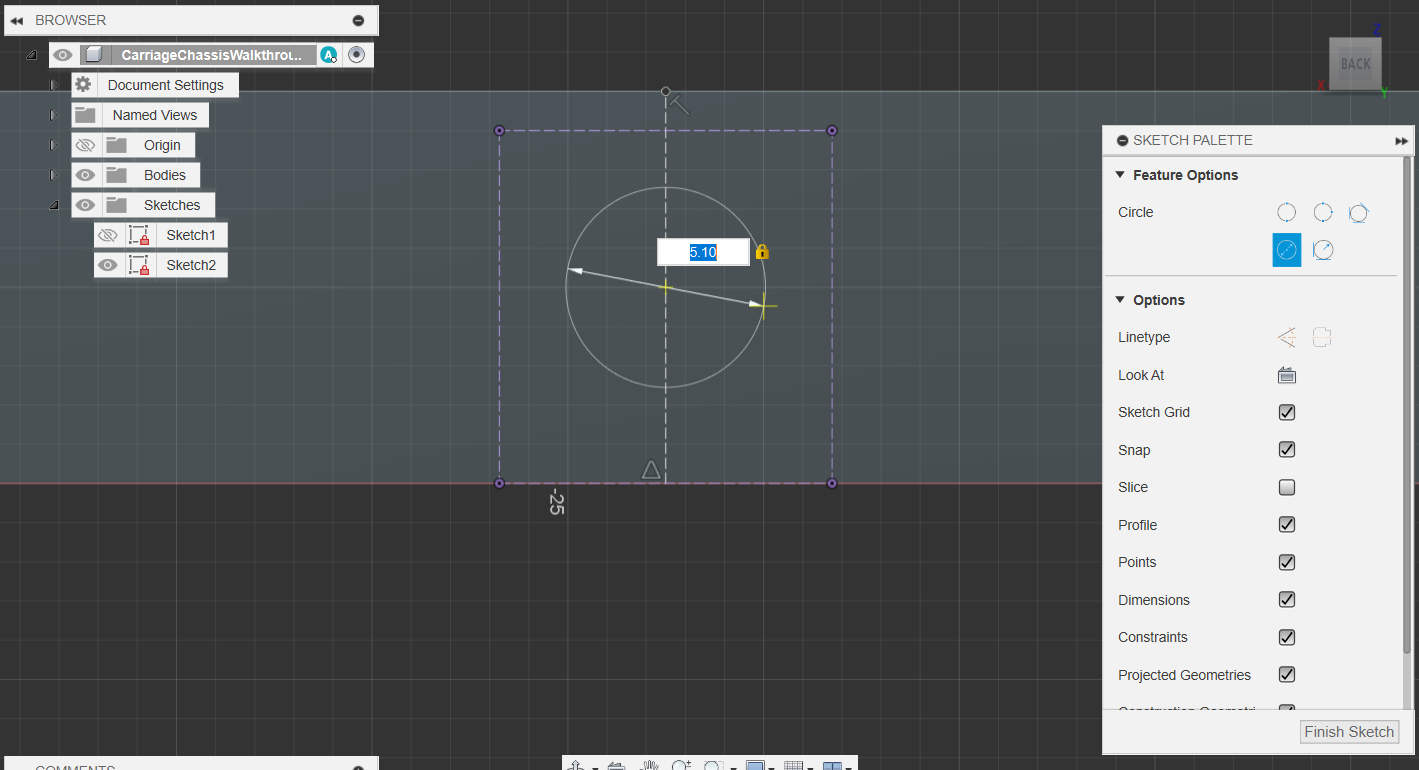Open the Grid and Snaps dropdown arrow
Image resolution: width=1419 pixels, height=770 pixels.
point(810,767)
